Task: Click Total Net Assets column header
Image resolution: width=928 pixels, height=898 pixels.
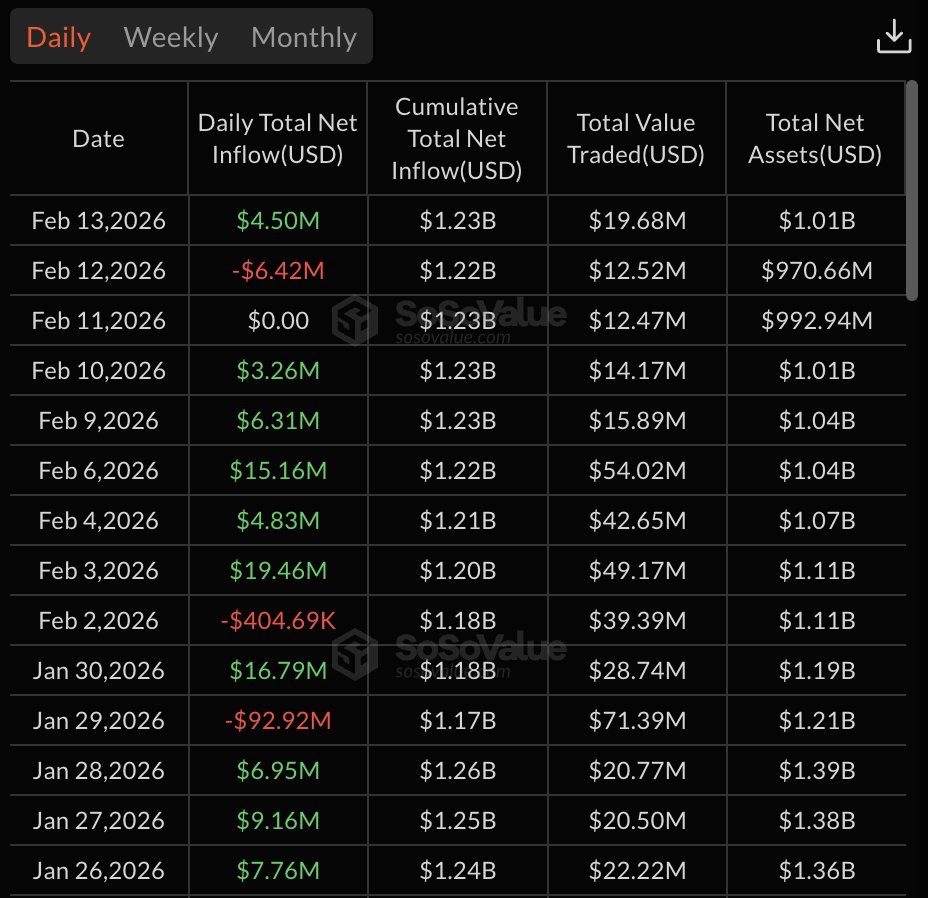Action: pos(815,139)
